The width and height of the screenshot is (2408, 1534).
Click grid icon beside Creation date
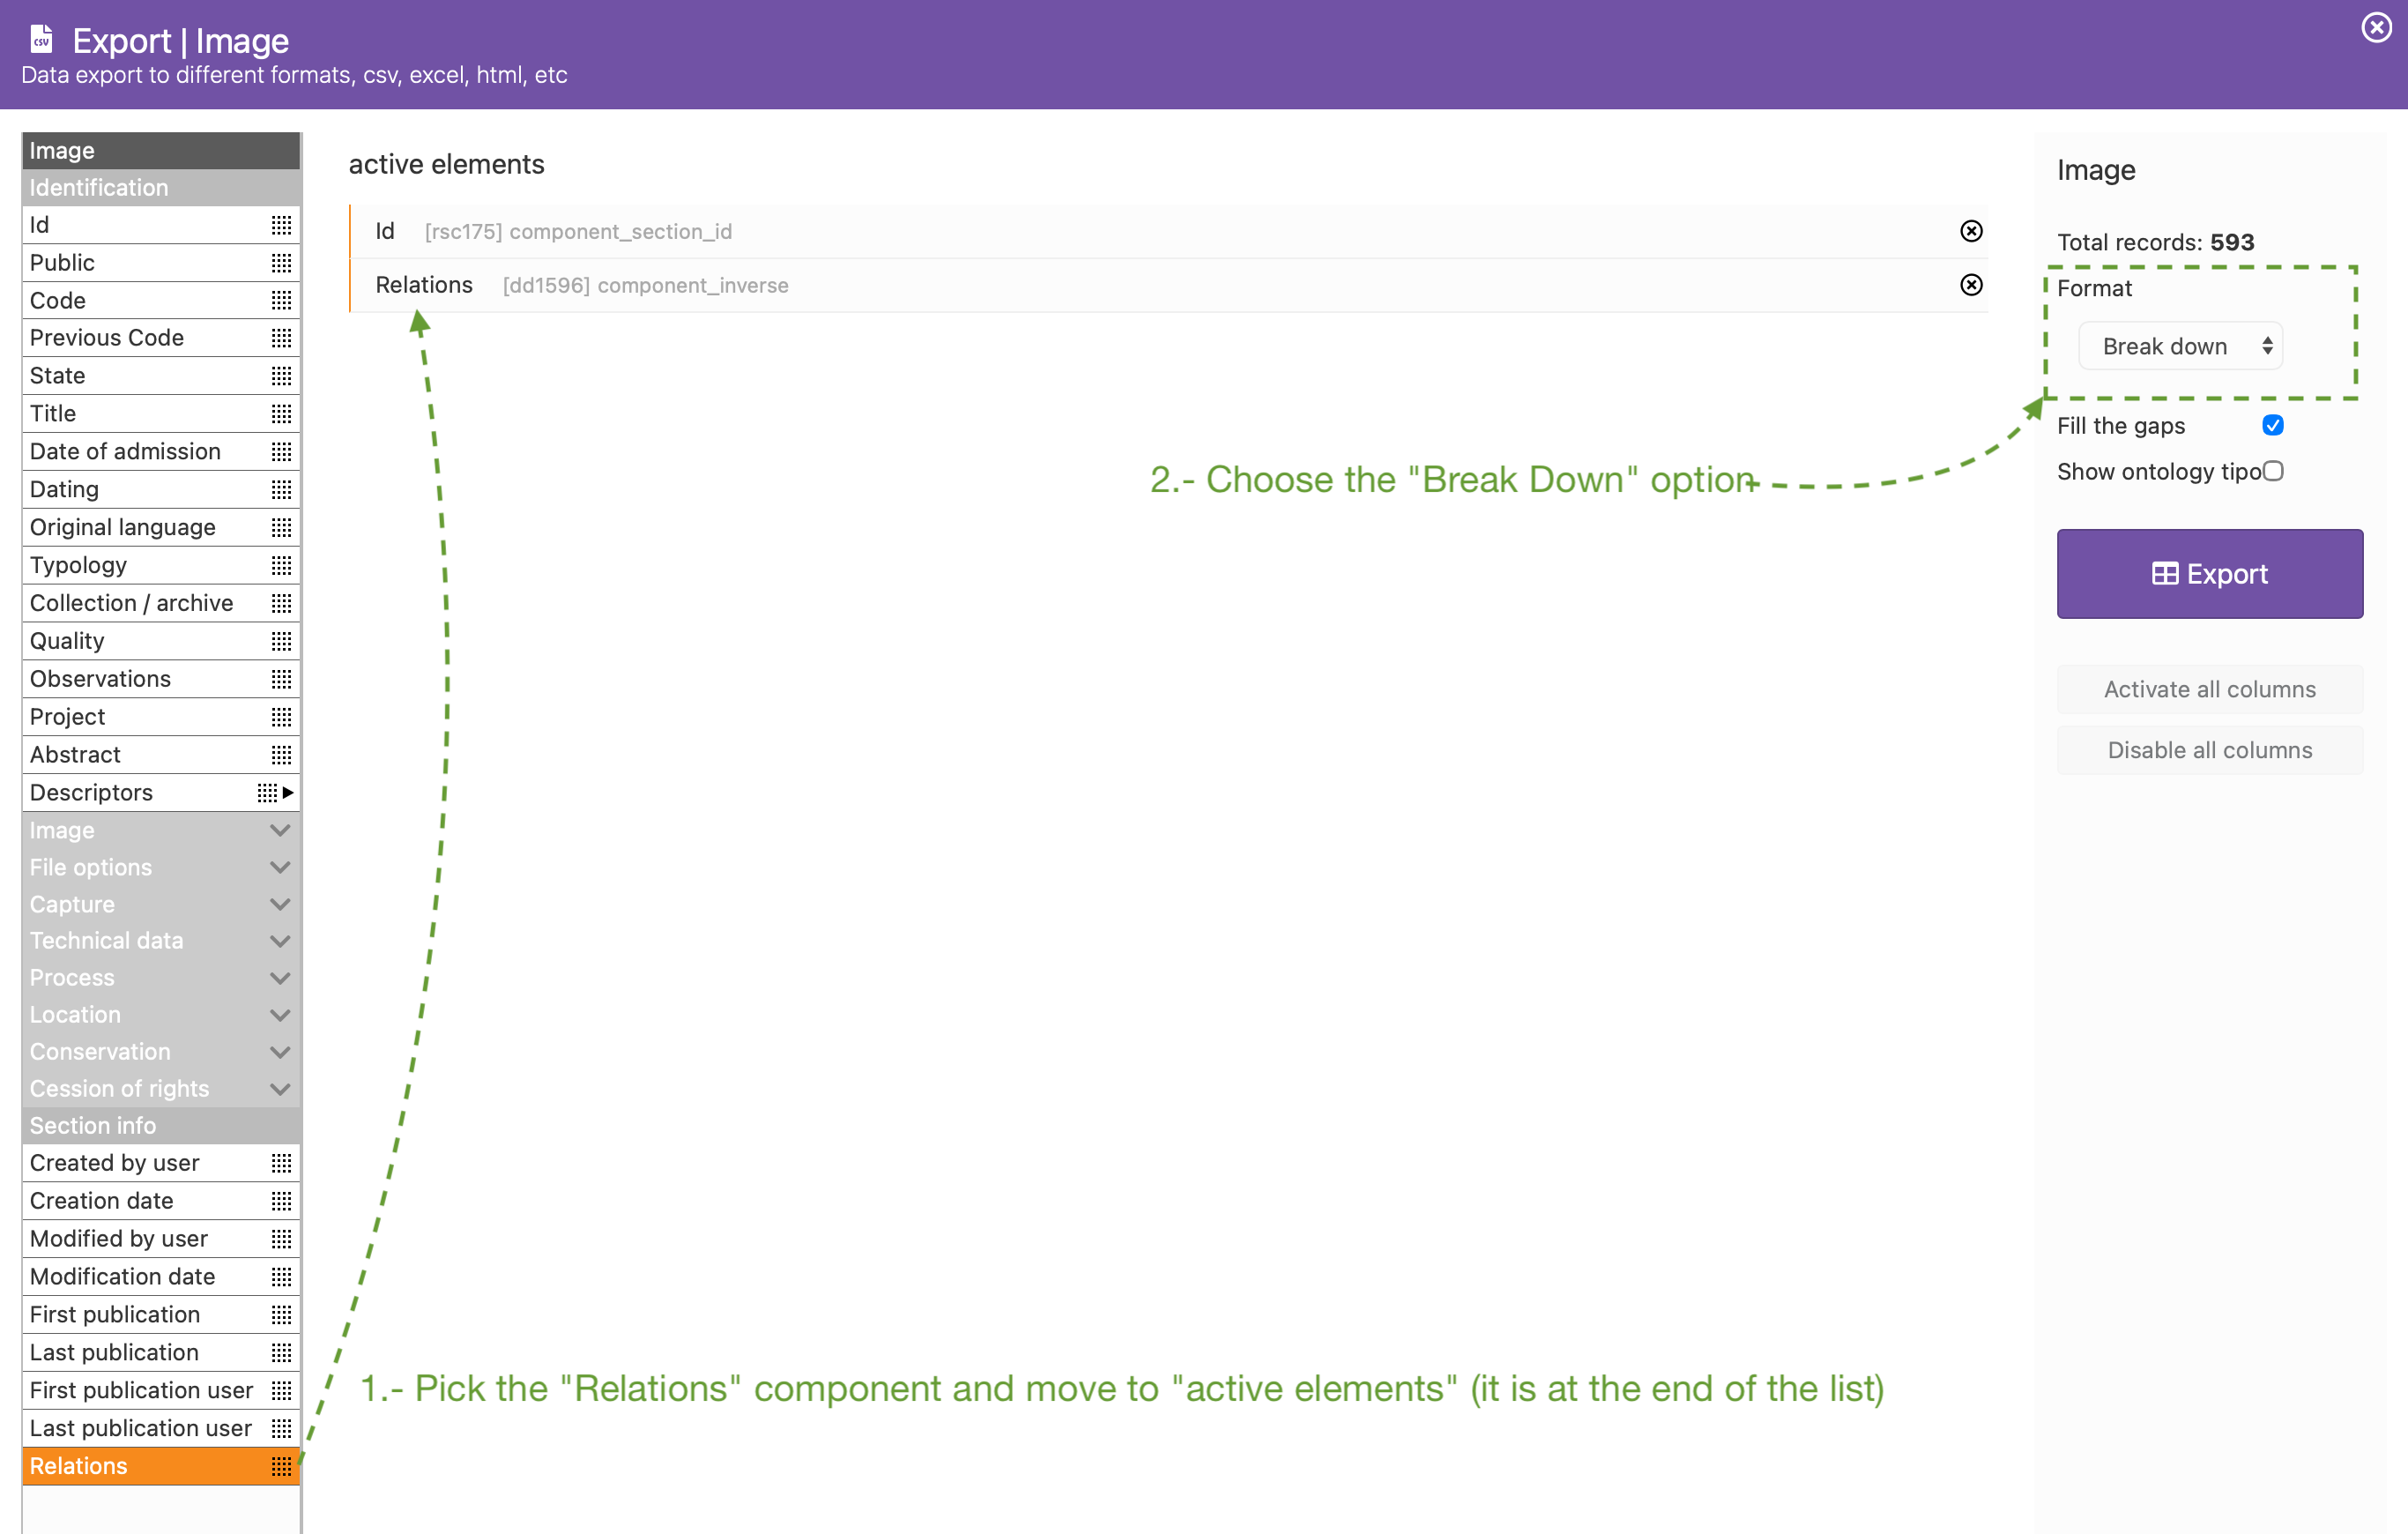pos(281,1200)
